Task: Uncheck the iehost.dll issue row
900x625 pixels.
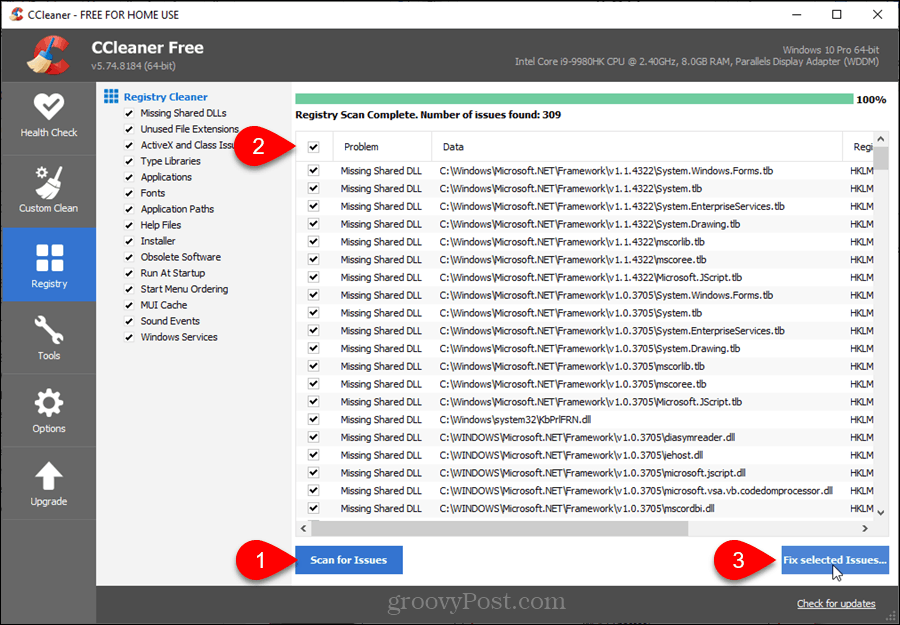Action: coord(313,455)
